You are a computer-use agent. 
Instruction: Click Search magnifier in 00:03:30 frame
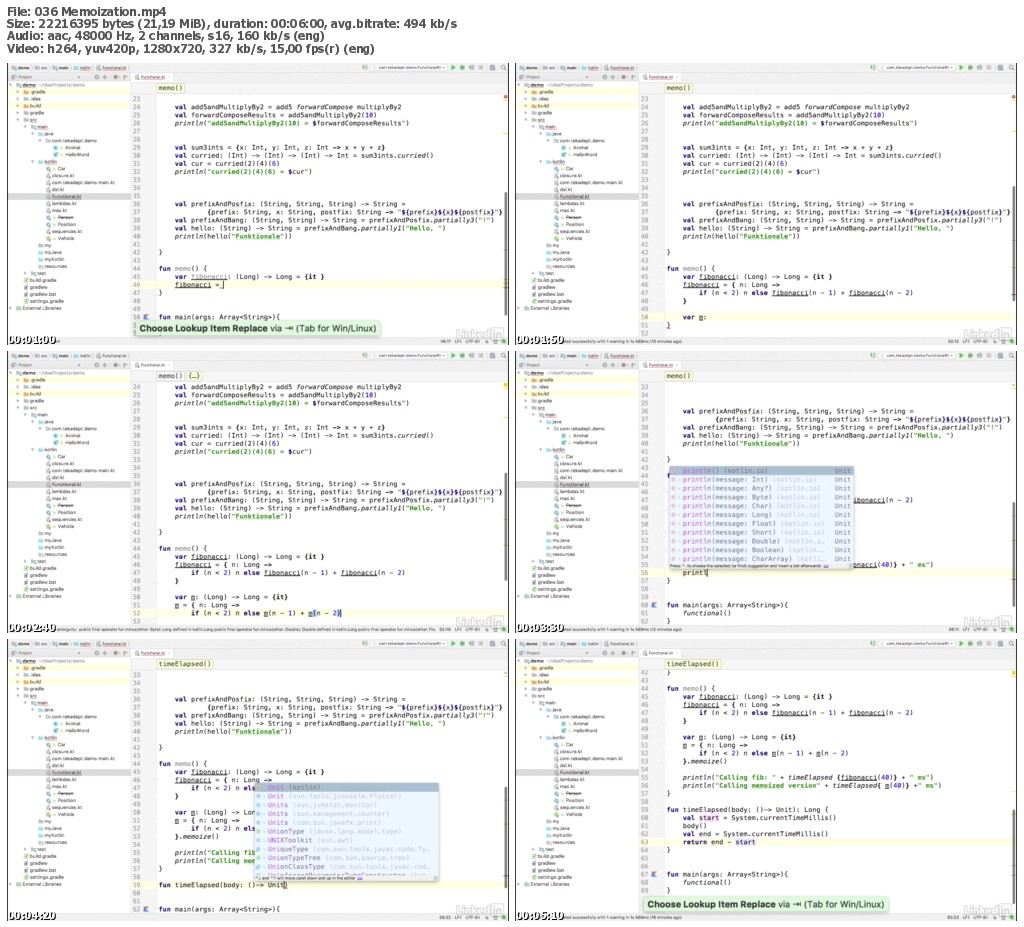pos(1012,355)
